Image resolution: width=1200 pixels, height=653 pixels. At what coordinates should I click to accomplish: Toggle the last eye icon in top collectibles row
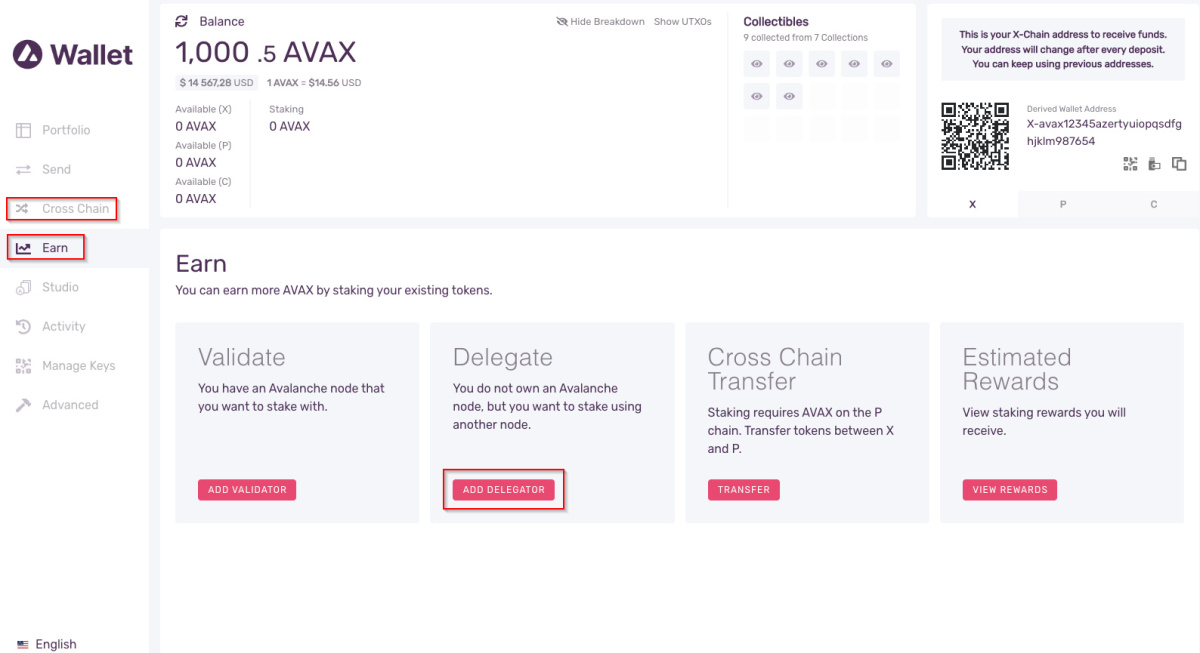(887, 65)
